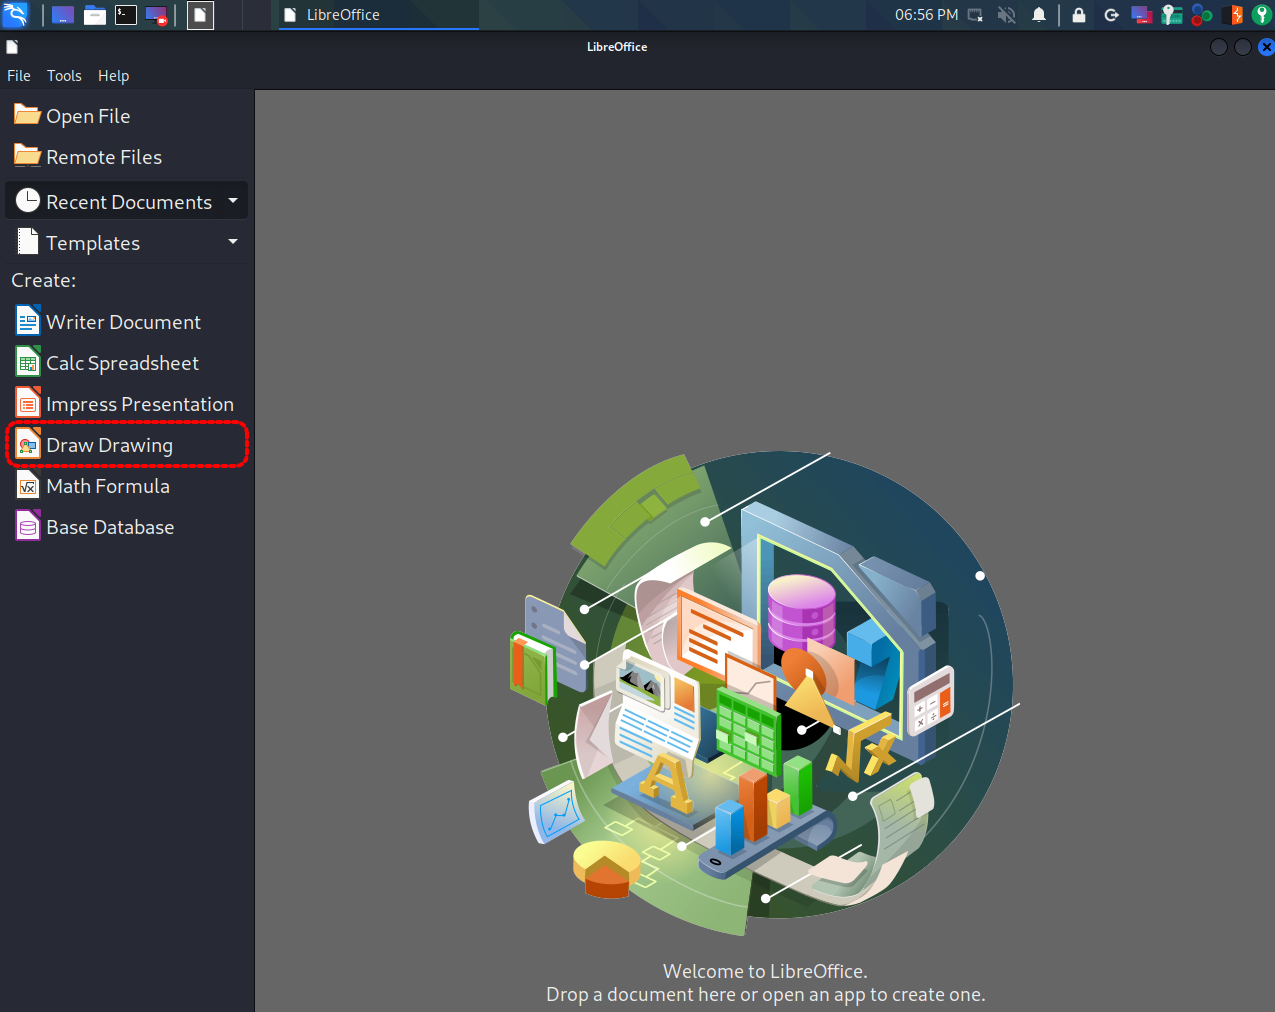Click the purple and red displays tray icon
The height and width of the screenshot is (1012, 1275).
pos(1141,15)
